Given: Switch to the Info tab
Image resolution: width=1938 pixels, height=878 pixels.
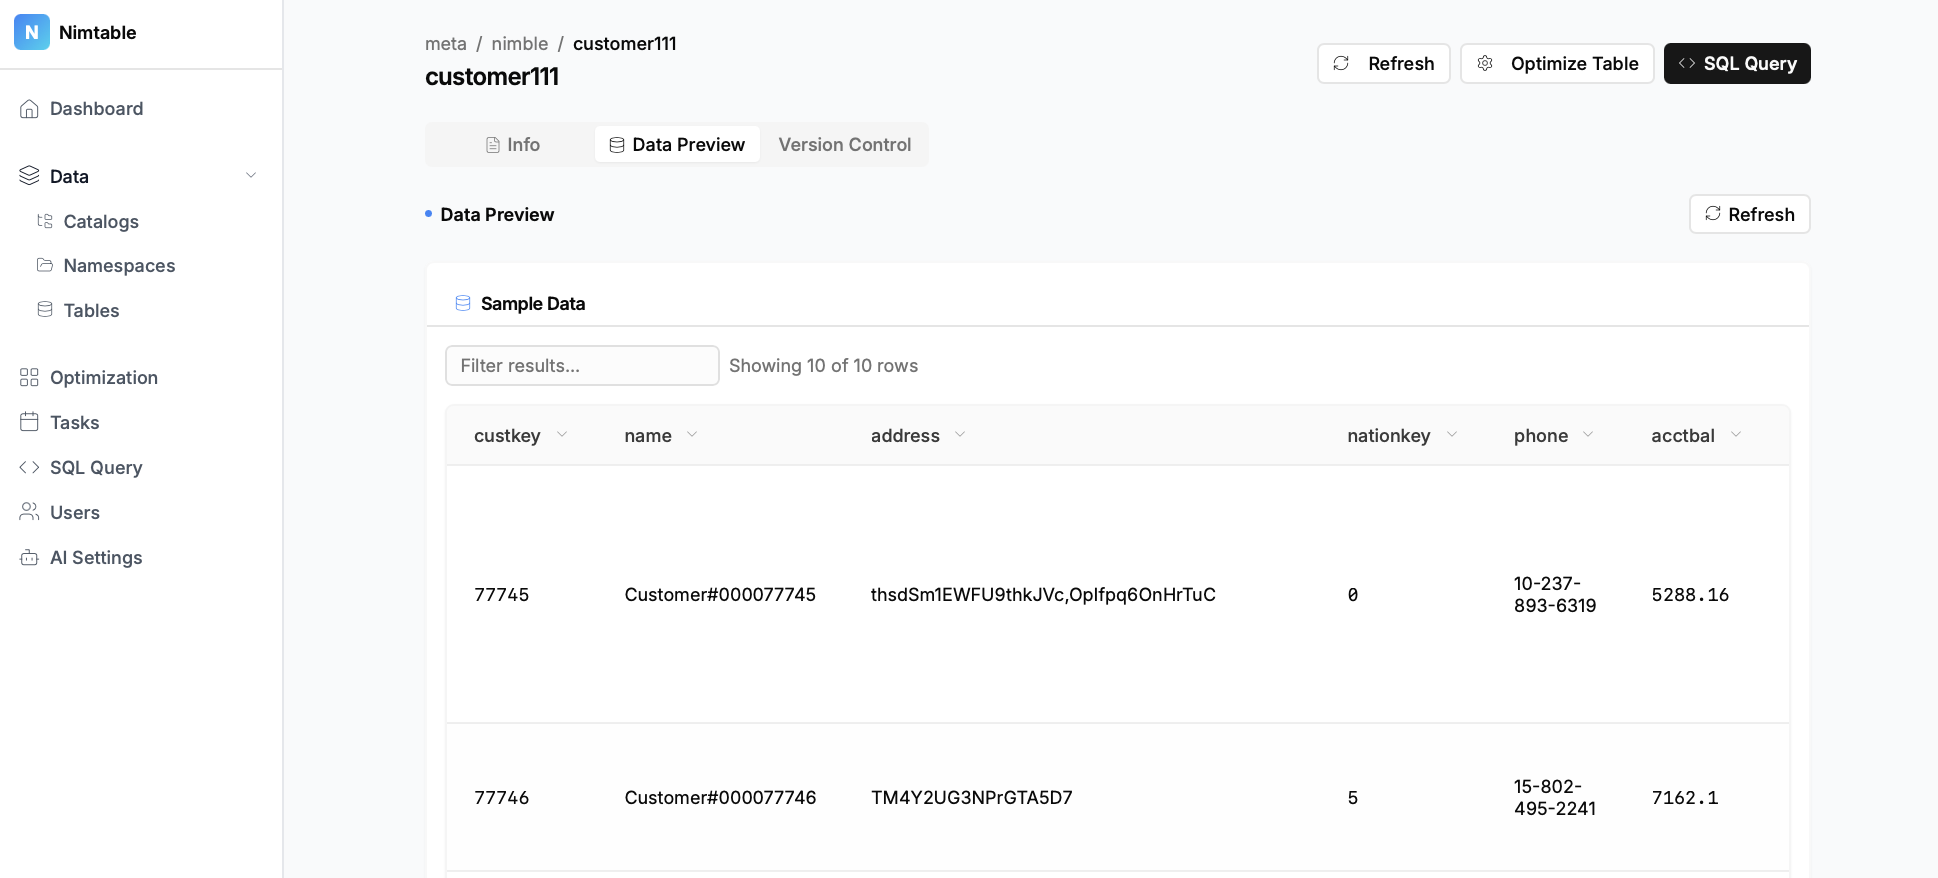Looking at the screenshot, I should pyautogui.click(x=512, y=145).
